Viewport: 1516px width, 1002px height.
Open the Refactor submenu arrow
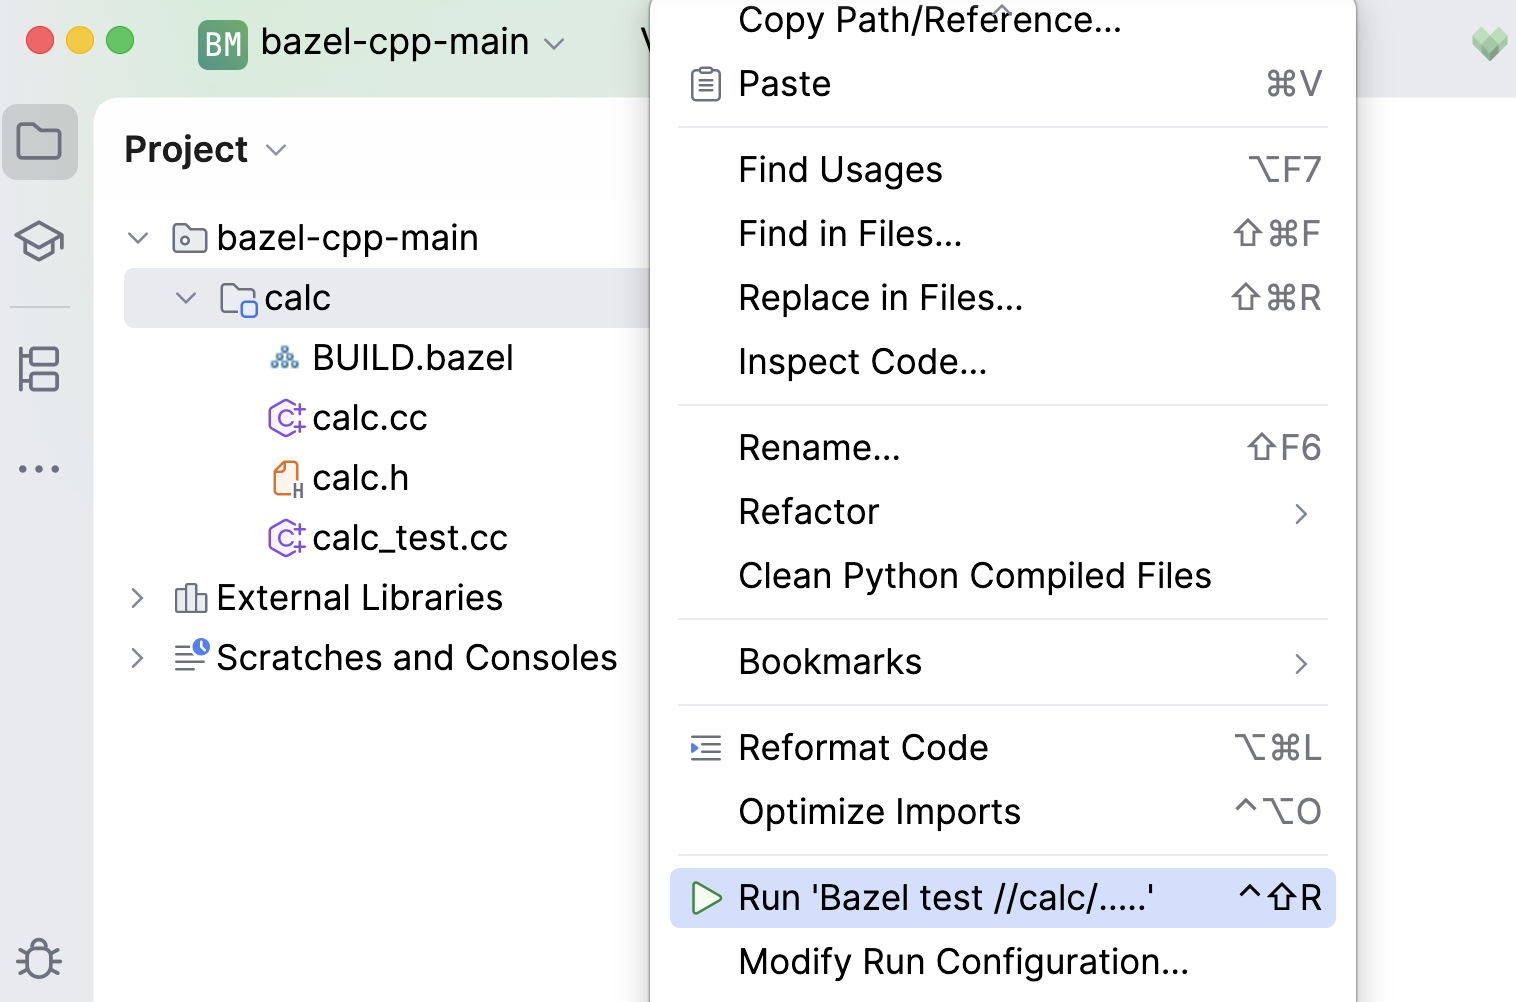[1301, 514]
